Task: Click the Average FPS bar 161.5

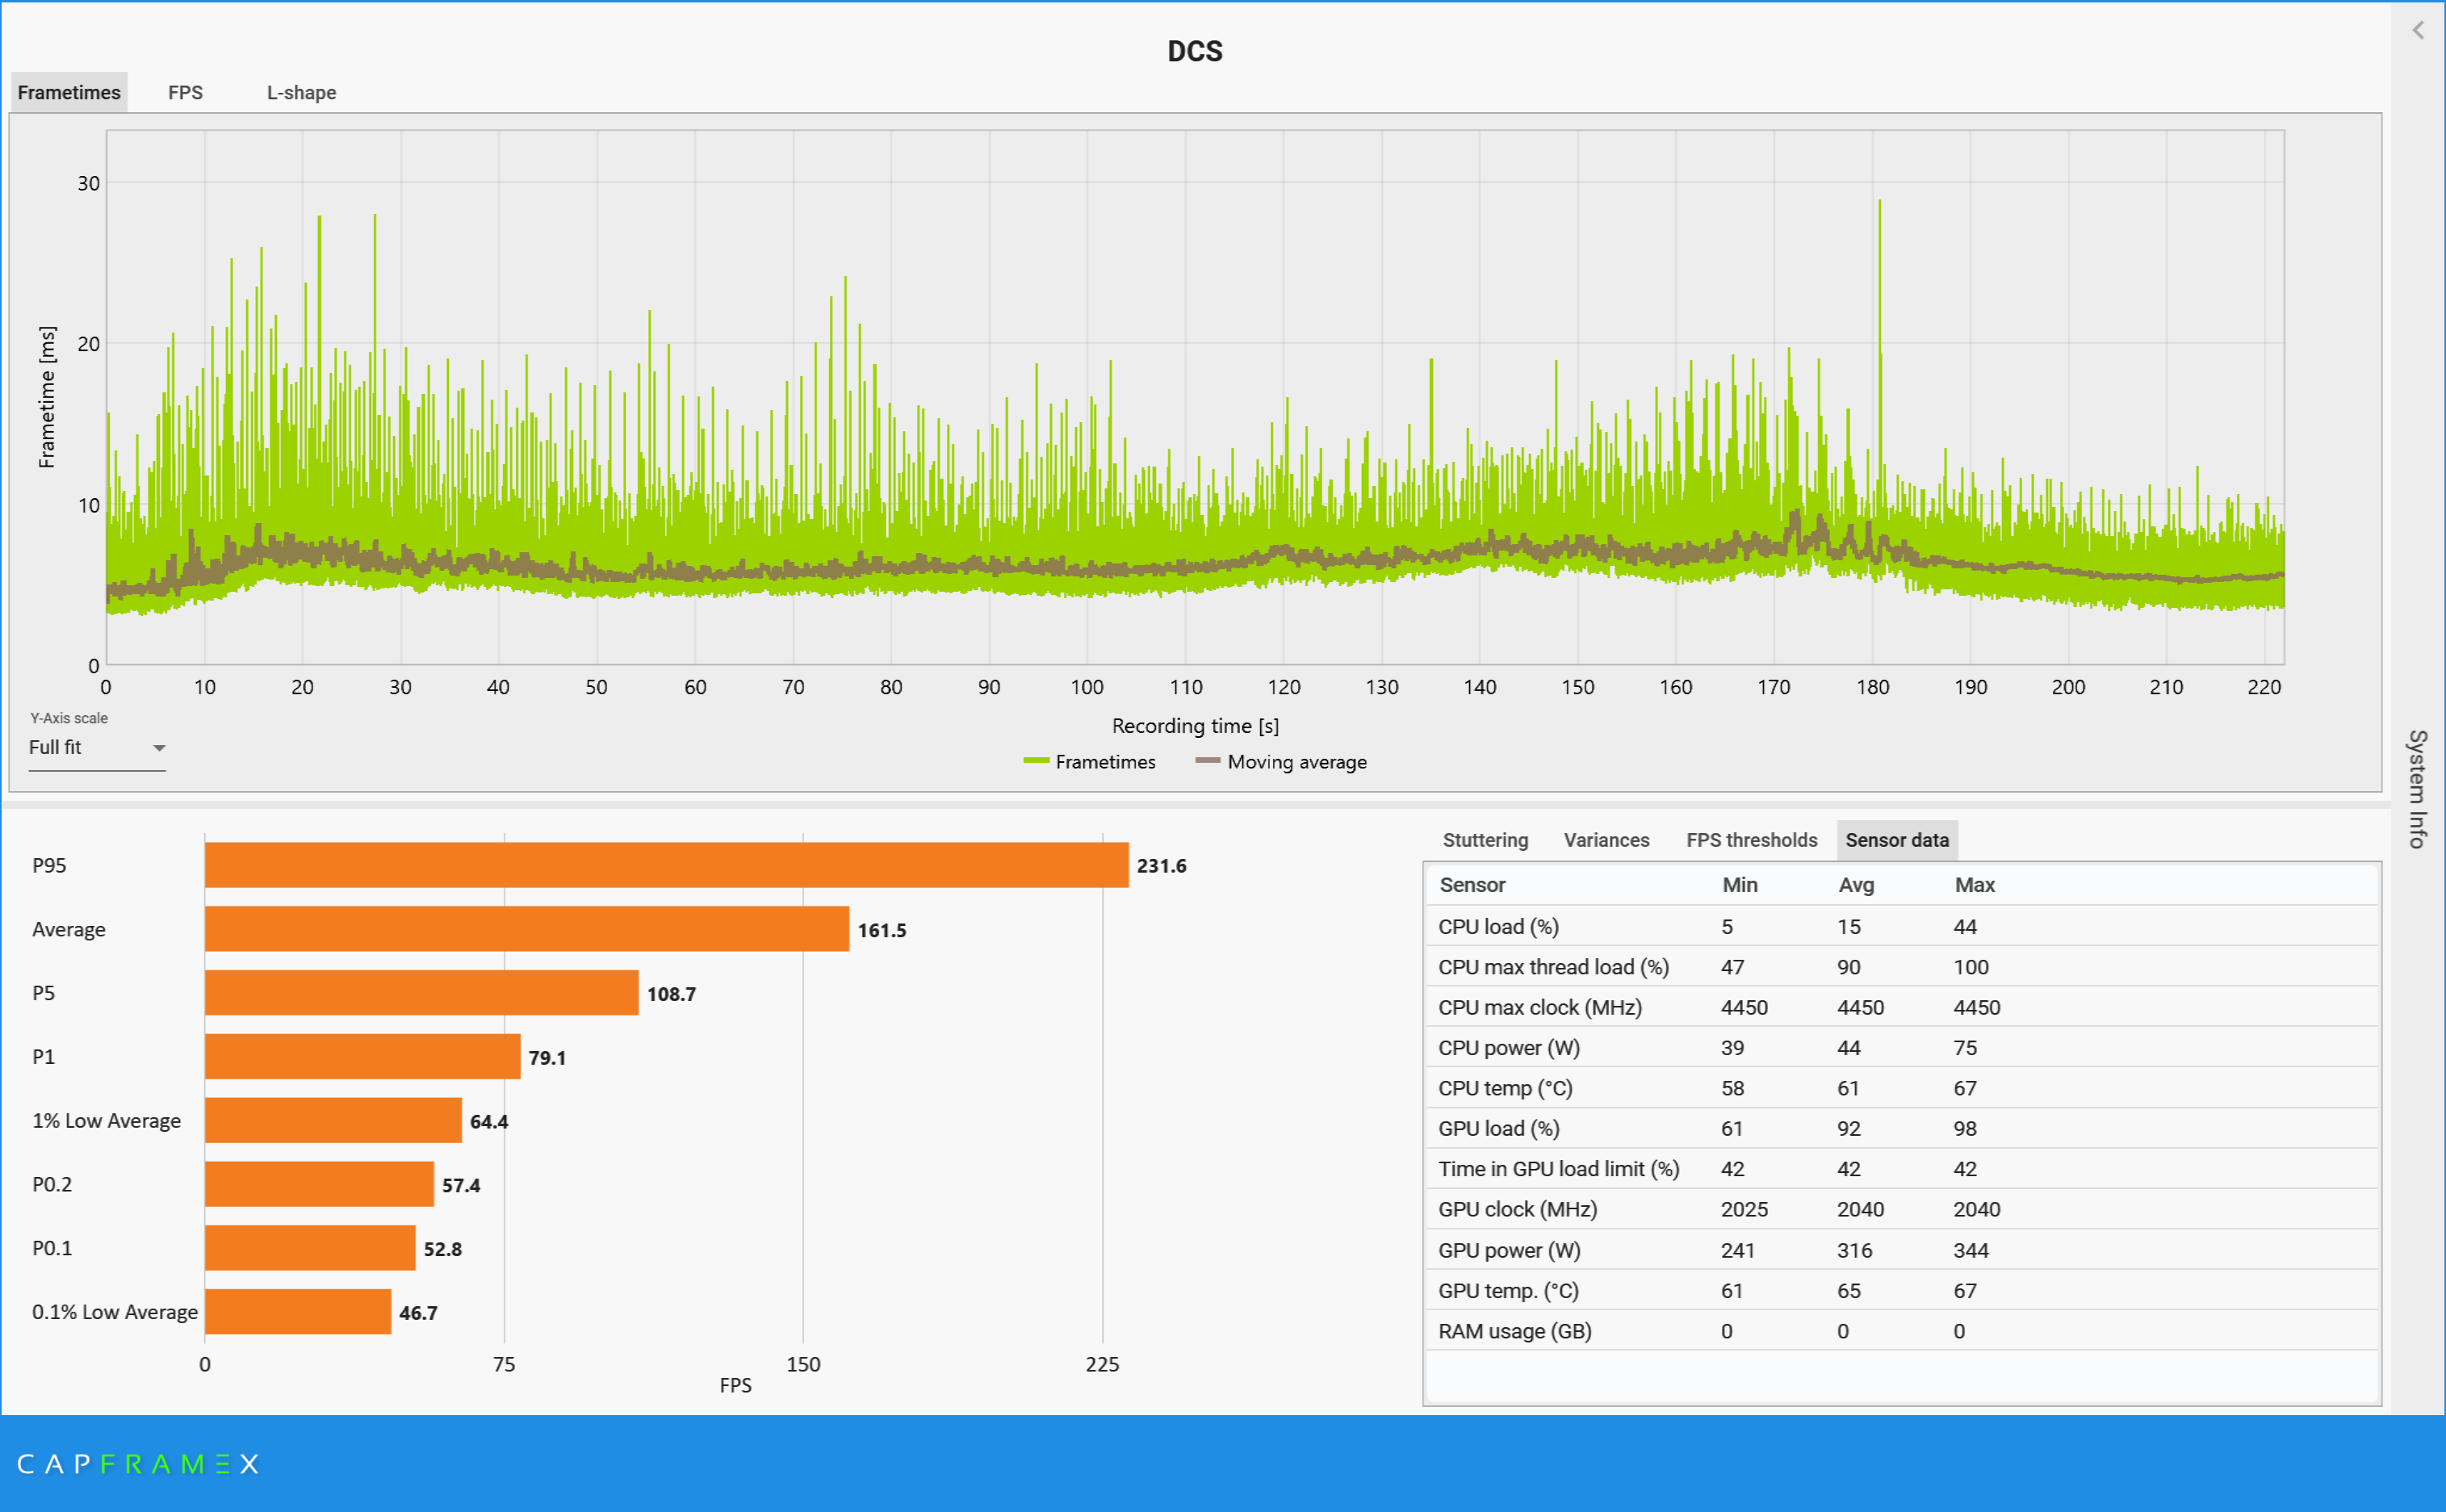Action: coord(527,929)
